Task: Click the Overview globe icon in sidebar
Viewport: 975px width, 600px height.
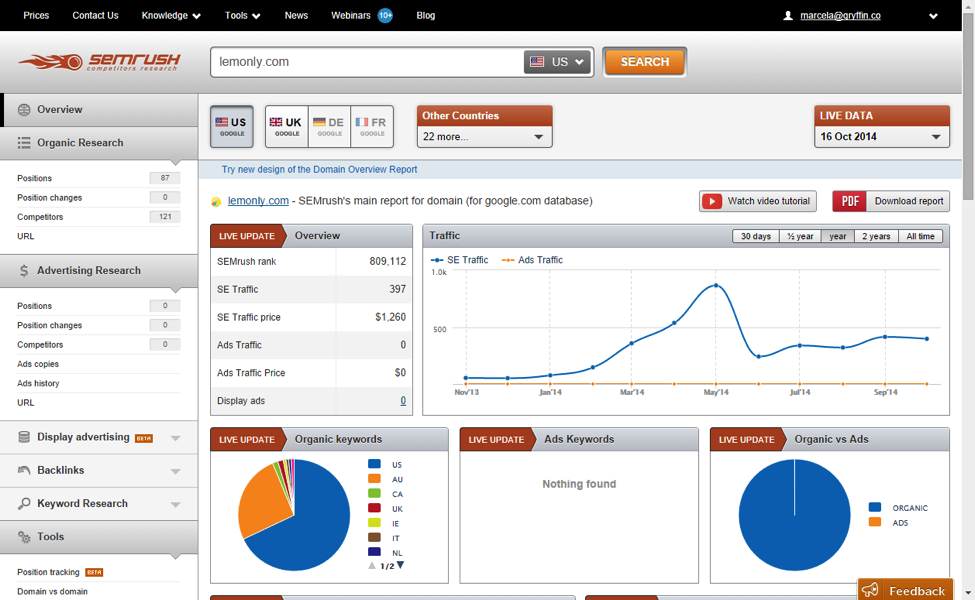Action: [24, 110]
